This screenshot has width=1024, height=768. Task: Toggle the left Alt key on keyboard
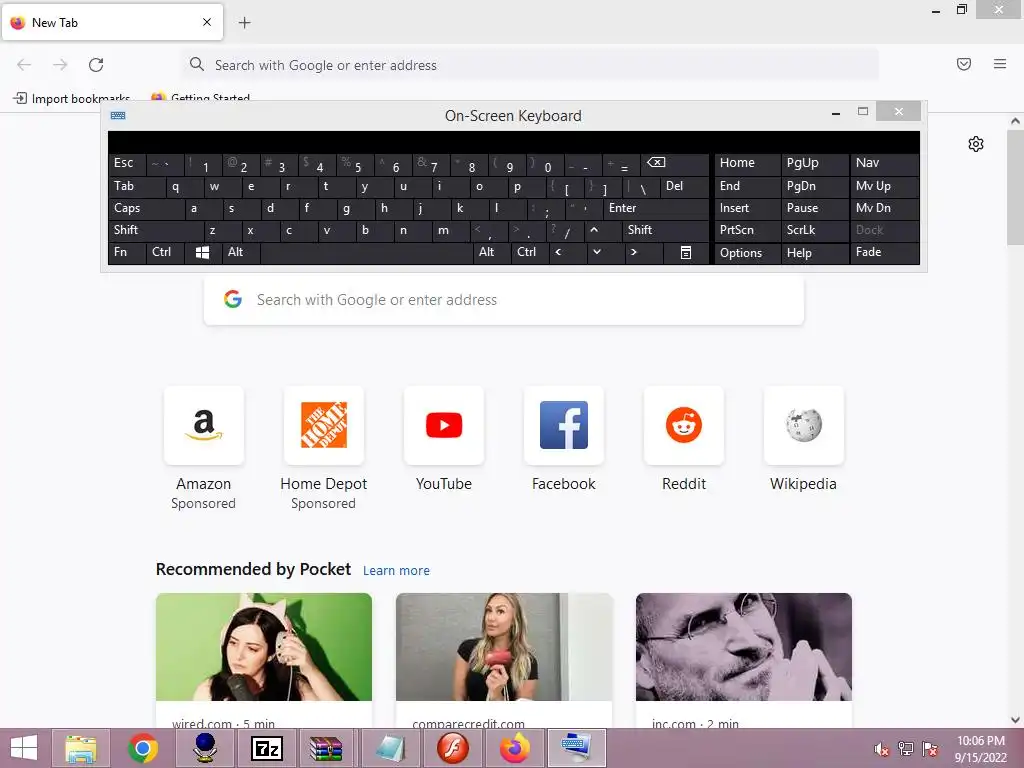coord(240,253)
